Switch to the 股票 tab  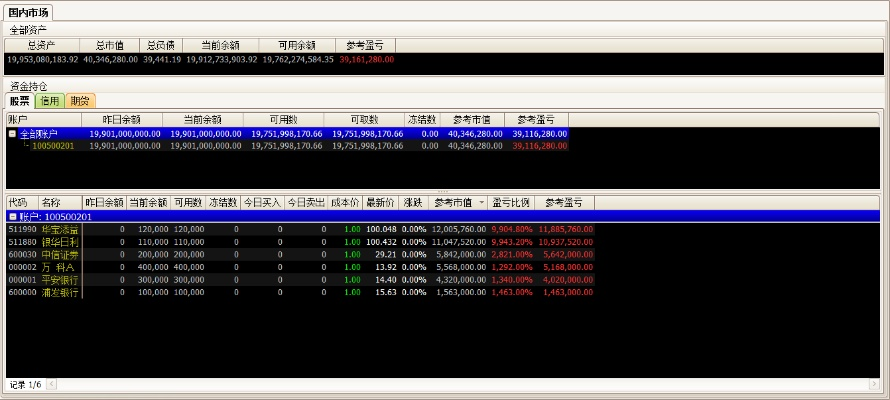click(x=19, y=101)
